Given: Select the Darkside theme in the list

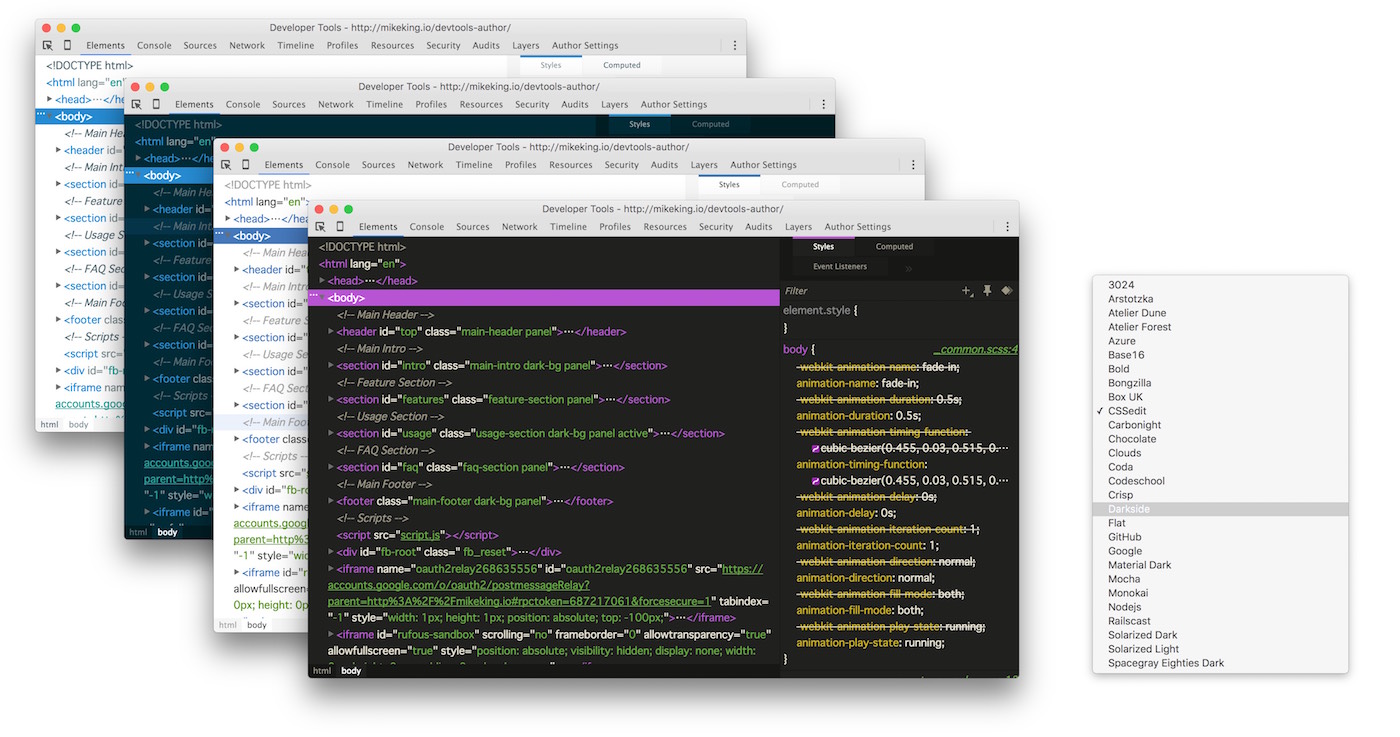Looking at the screenshot, I should coord(1220,509).
